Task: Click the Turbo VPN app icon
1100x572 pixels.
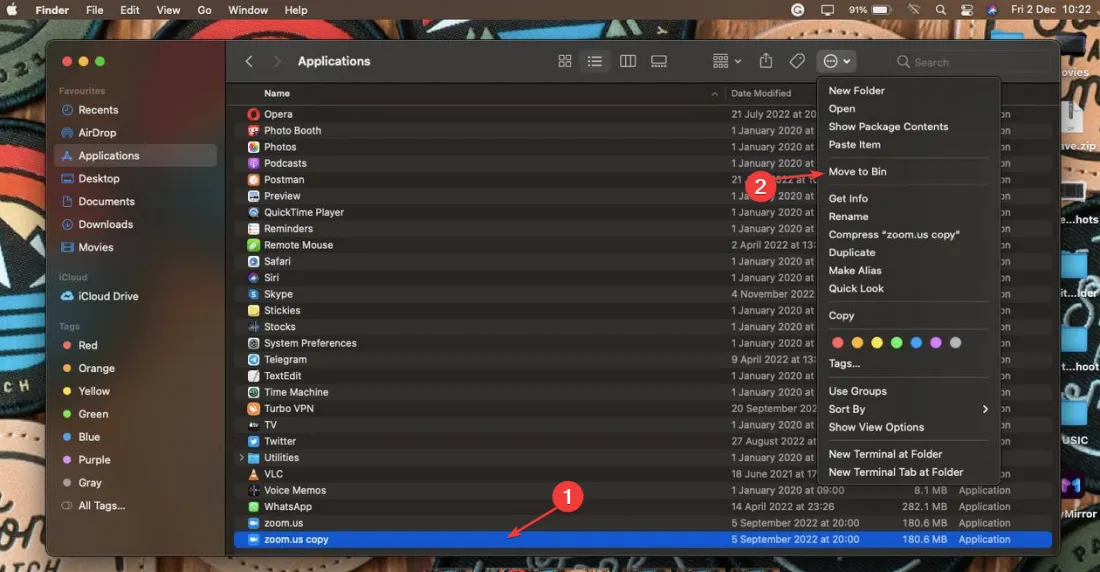Action: point(253,408)
